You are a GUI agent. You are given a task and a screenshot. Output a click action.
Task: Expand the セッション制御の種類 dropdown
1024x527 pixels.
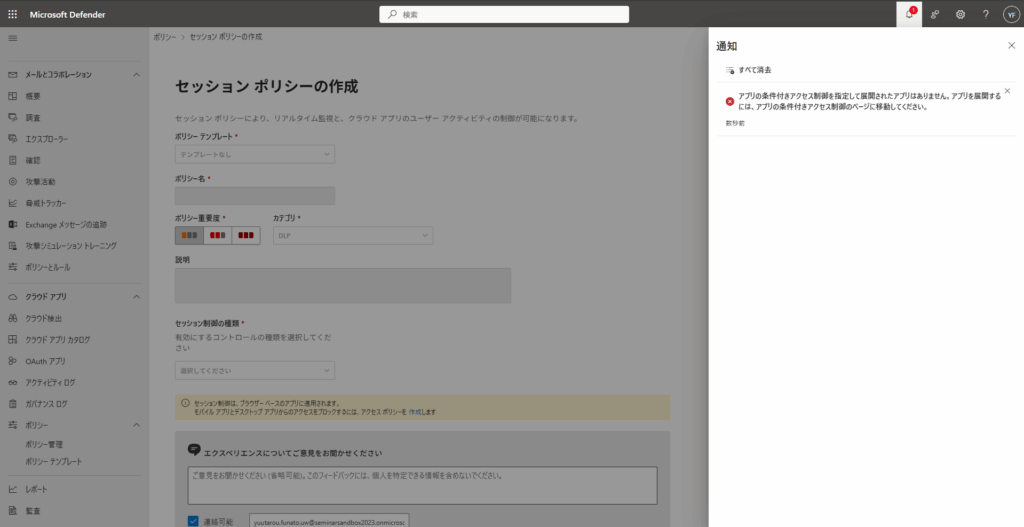(x=255, y=370)
